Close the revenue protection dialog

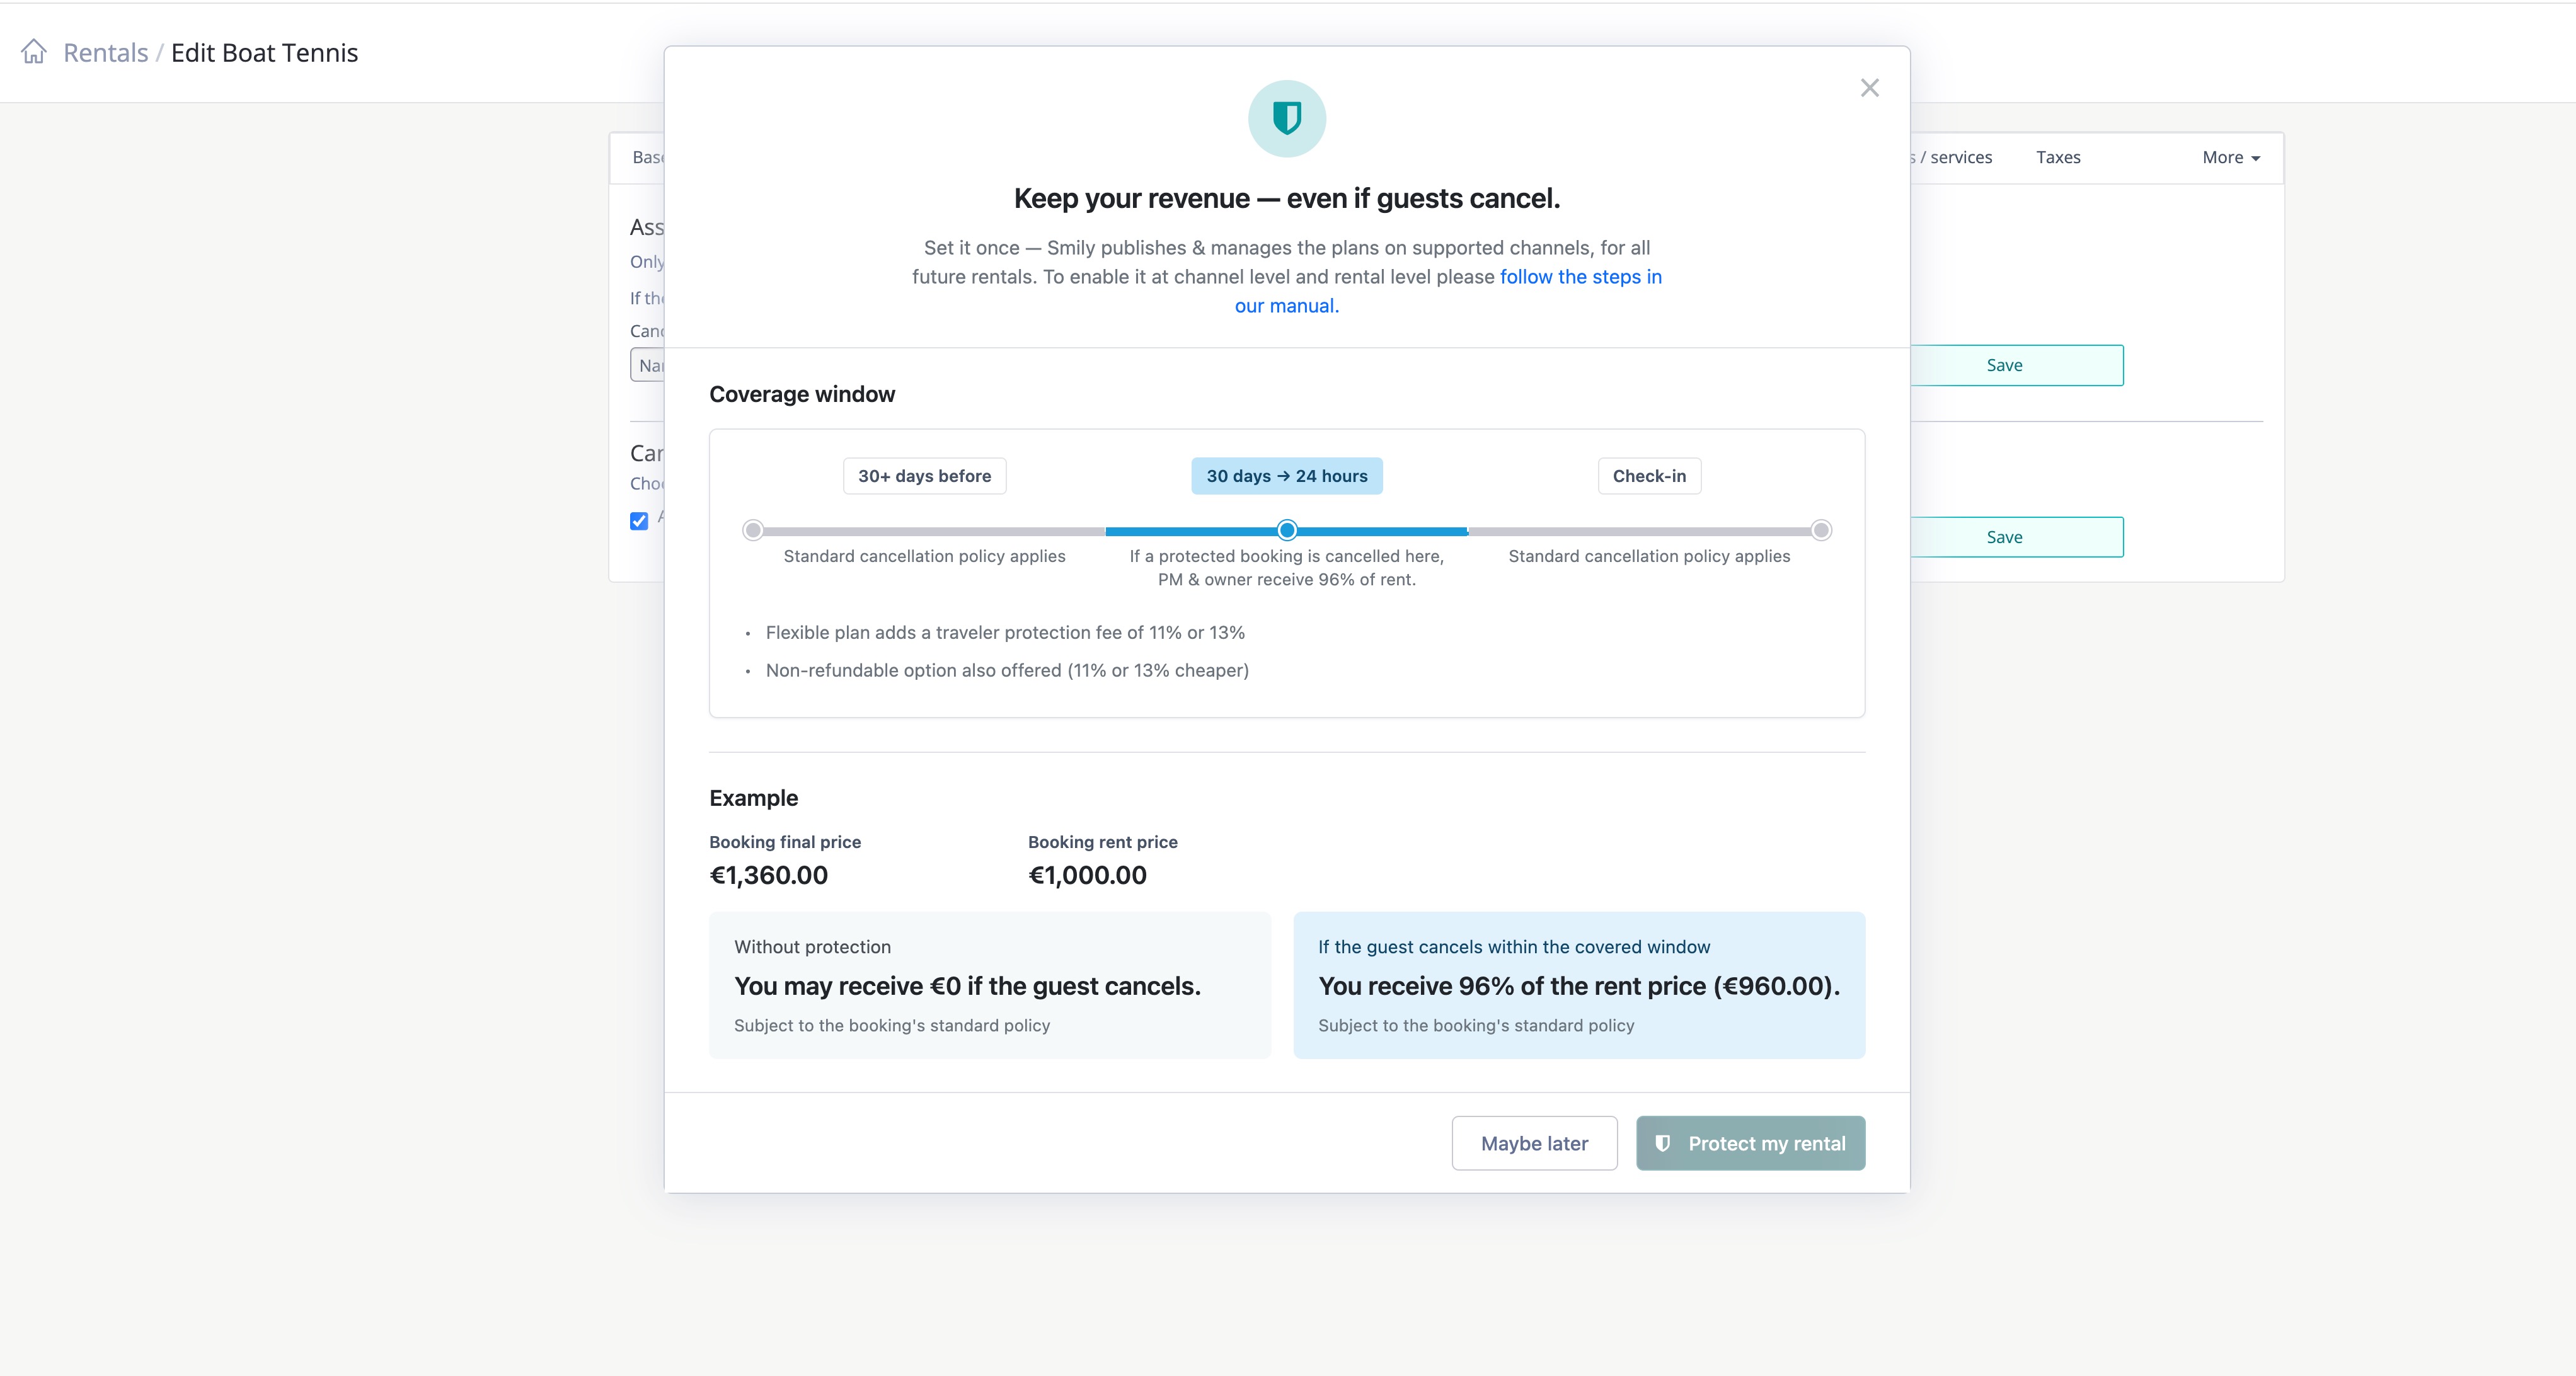(1869, 88)
